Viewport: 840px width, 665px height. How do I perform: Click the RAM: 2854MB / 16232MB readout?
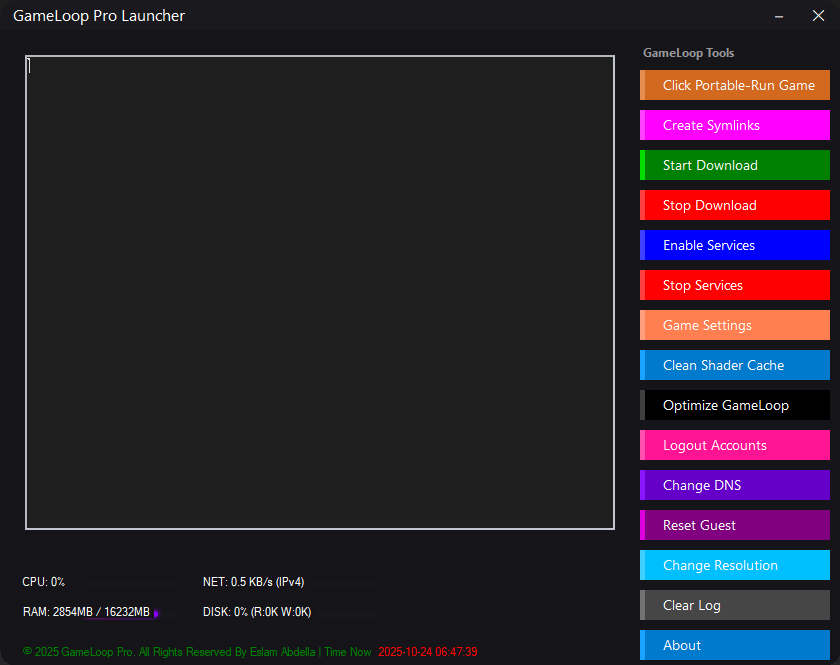[86, 612]
